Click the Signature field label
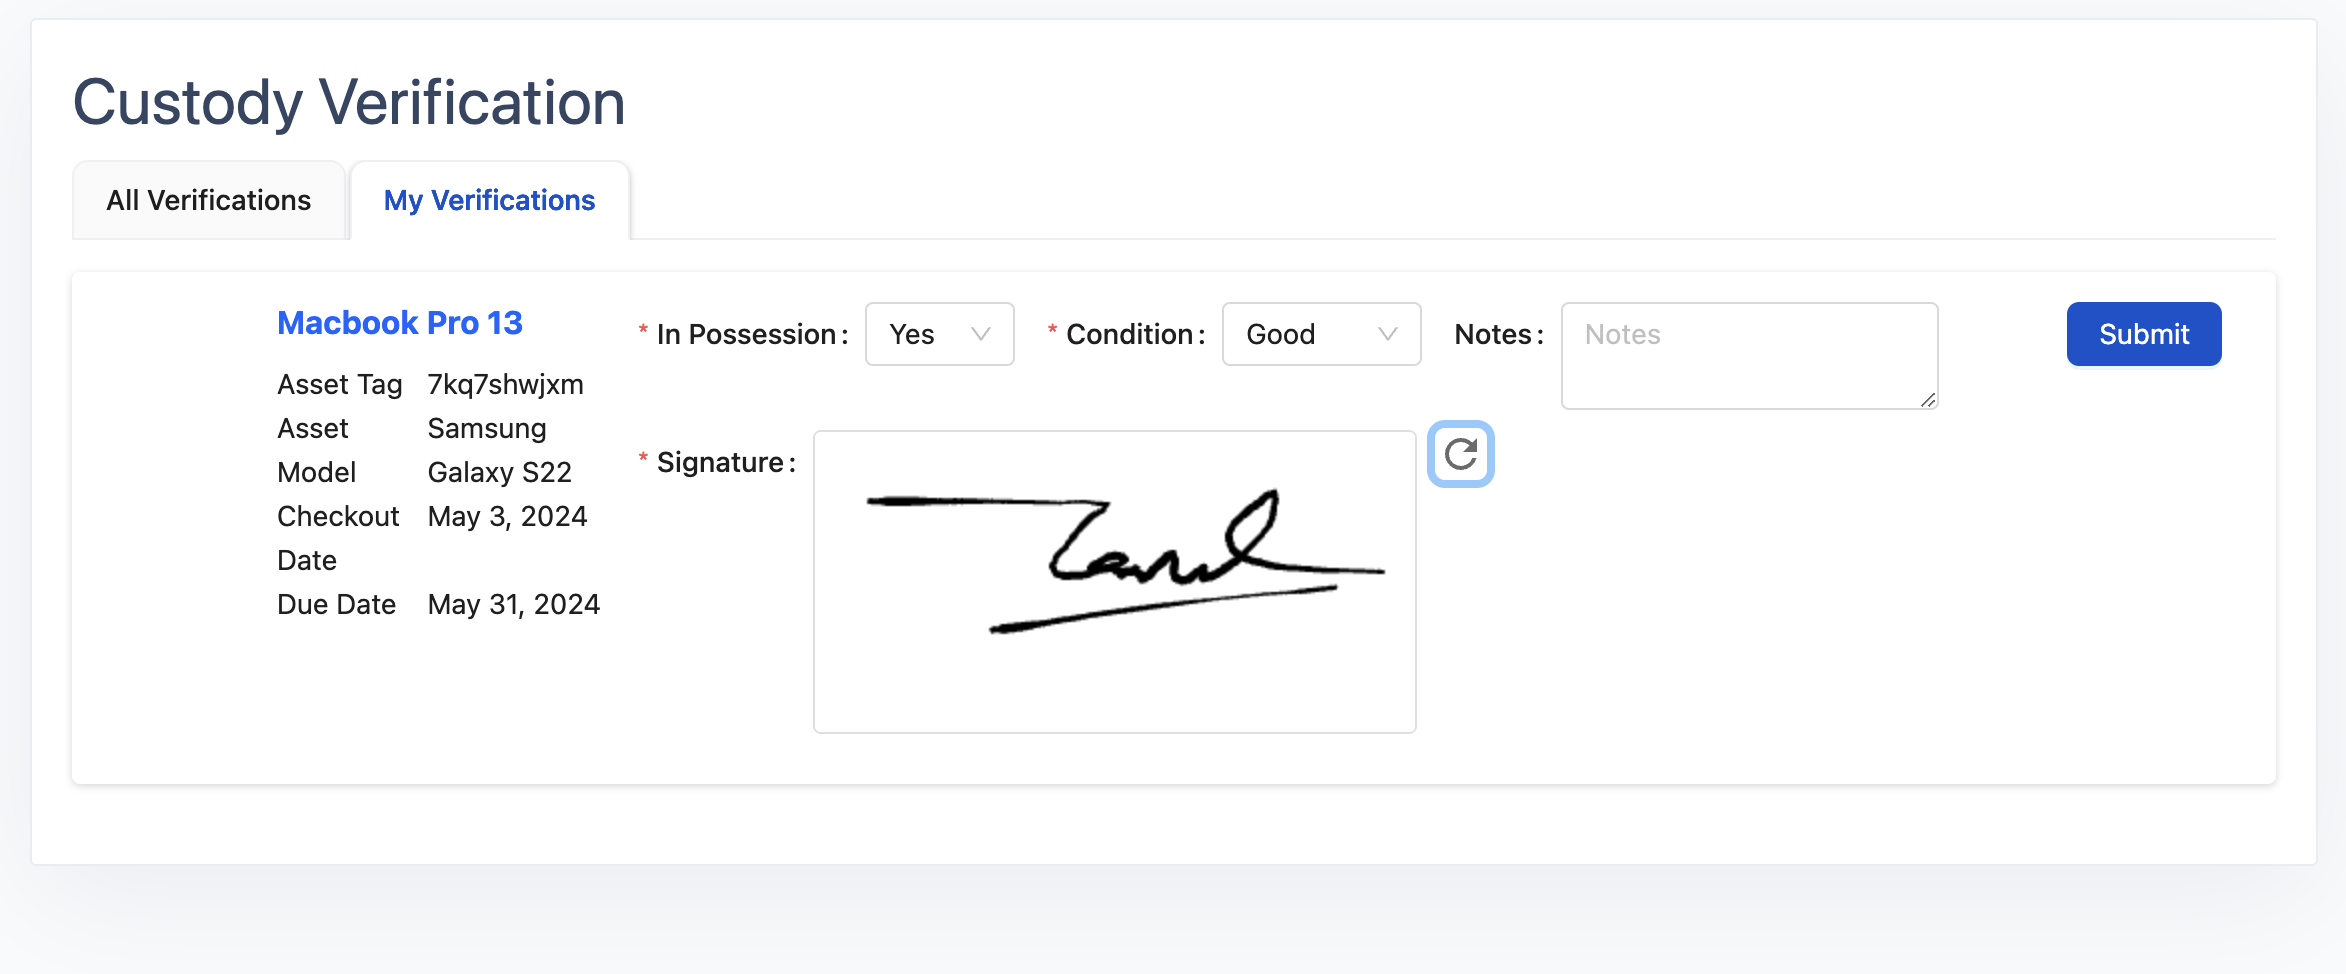This screenshot has width=2346, height=974. point(720,462)
